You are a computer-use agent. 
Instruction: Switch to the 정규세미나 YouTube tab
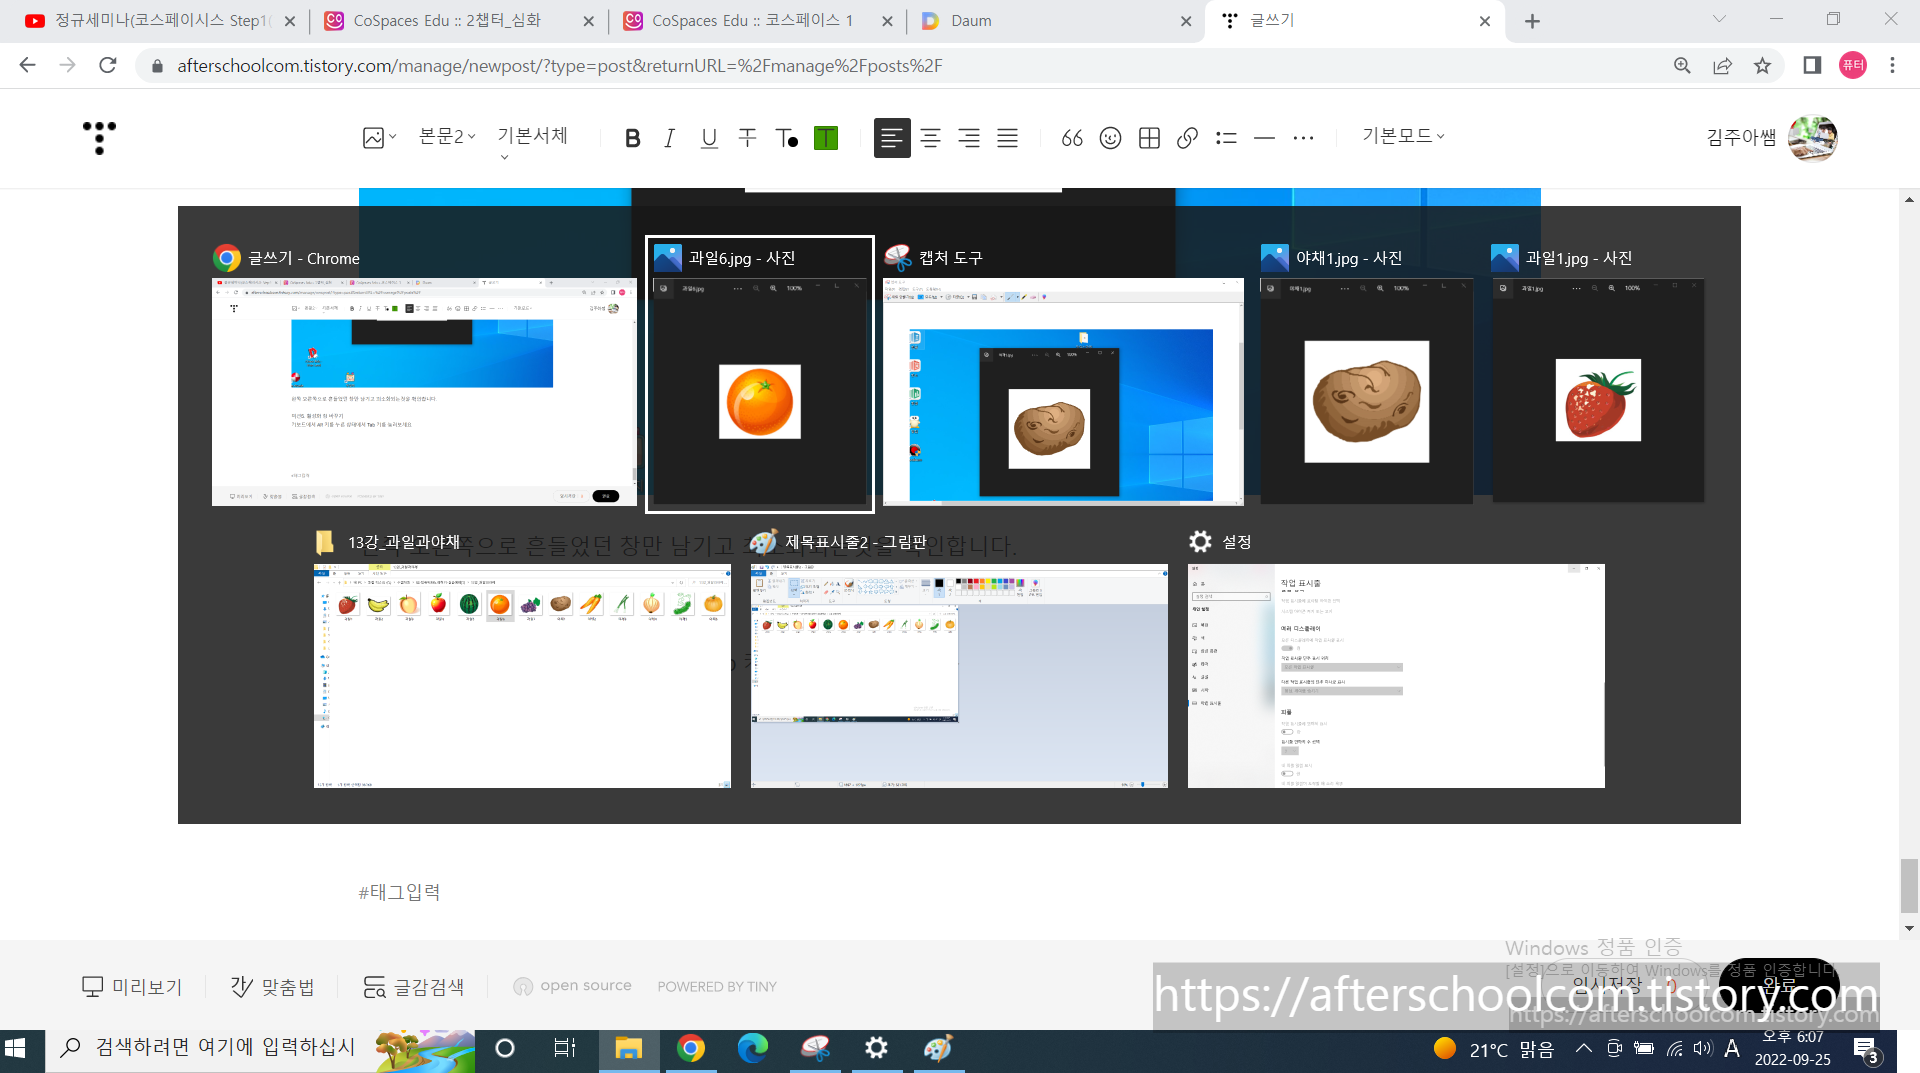pyautogui.click(x=160, y=21)
